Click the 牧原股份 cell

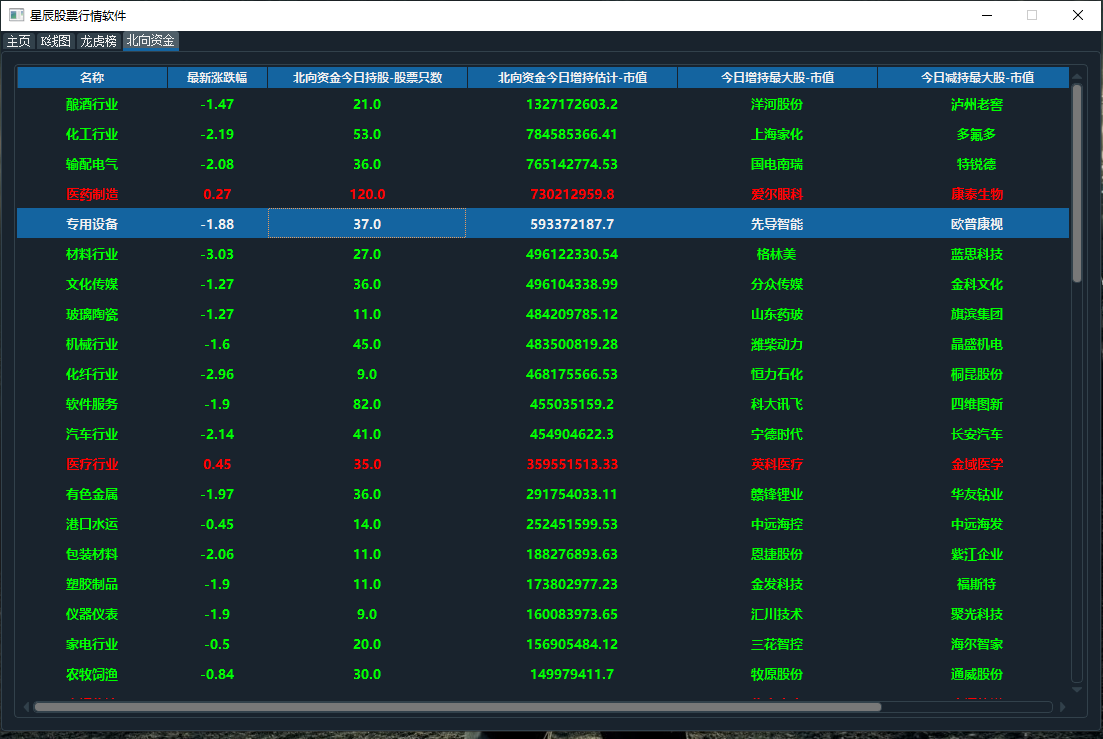[777, 674]
